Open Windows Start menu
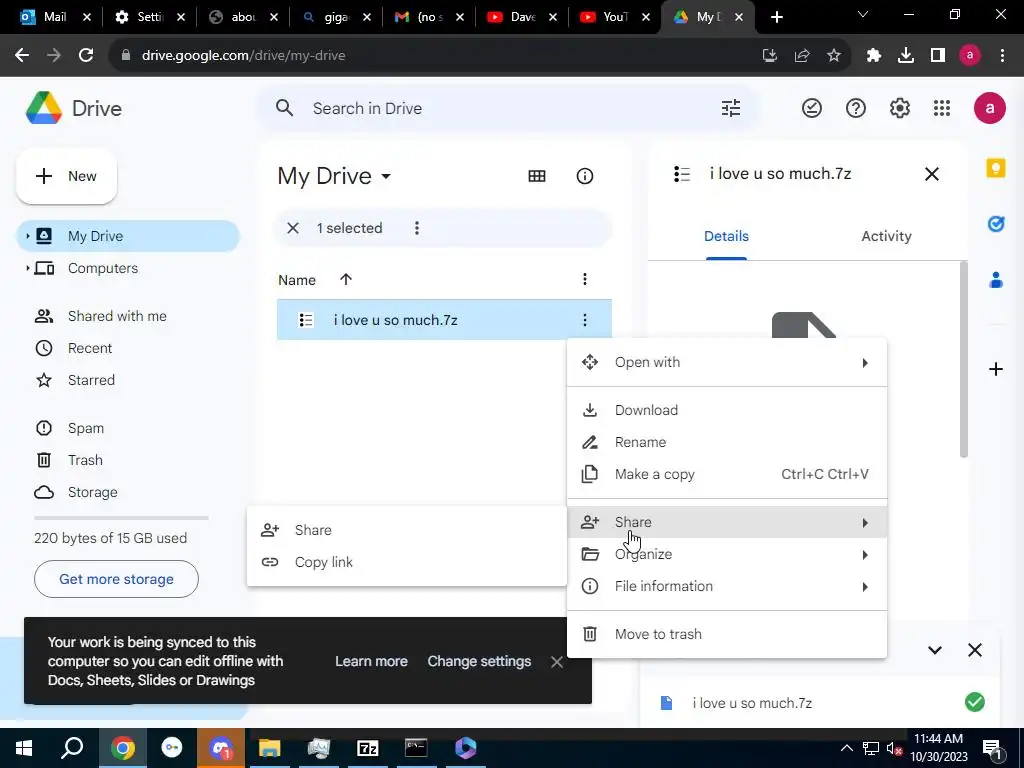Viewport: 1024px width, 768px height. (x=24, y=748)
